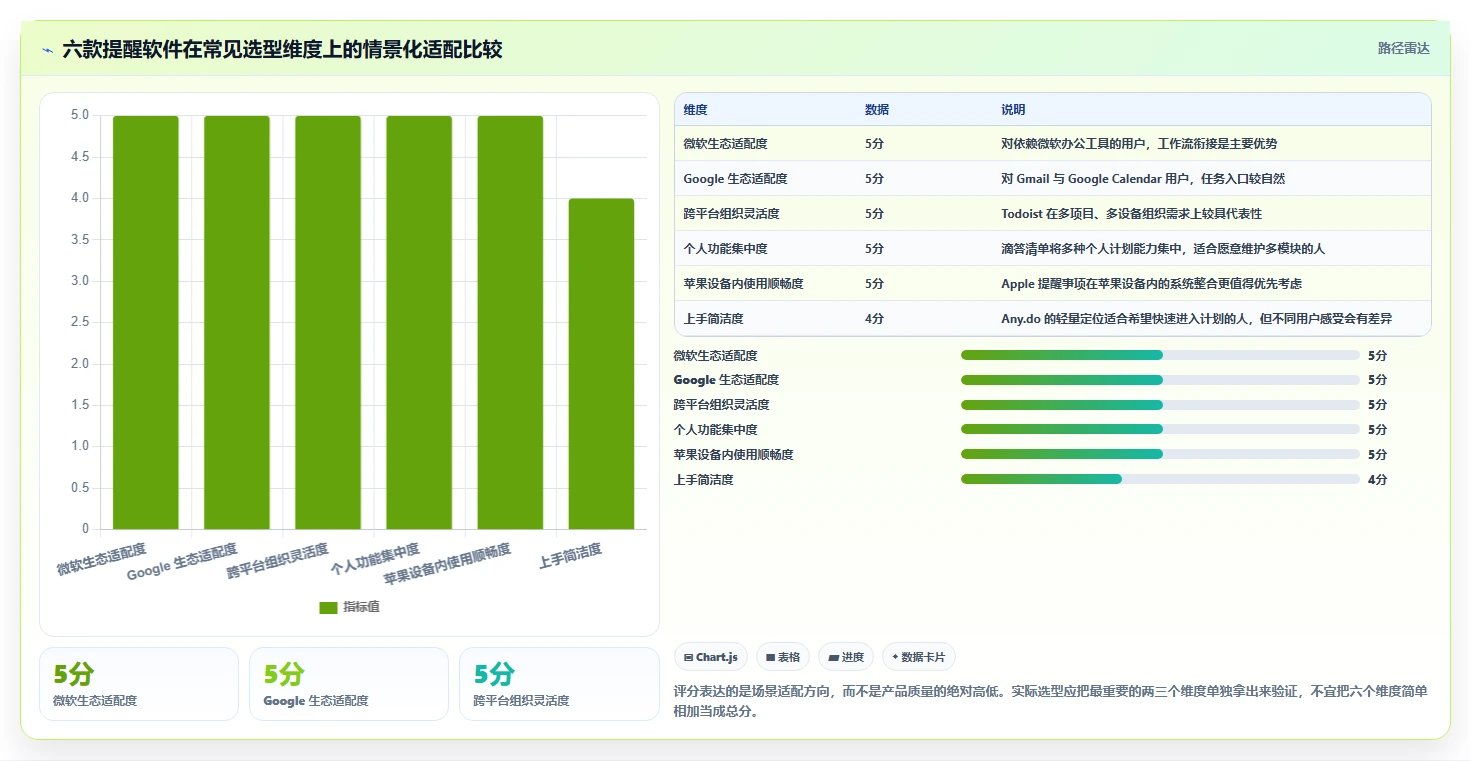The image size is (1471, 761).
Task: Click the 苹果设备内使用顺畅度 progress bar
Action: [x=1160, y=454]
